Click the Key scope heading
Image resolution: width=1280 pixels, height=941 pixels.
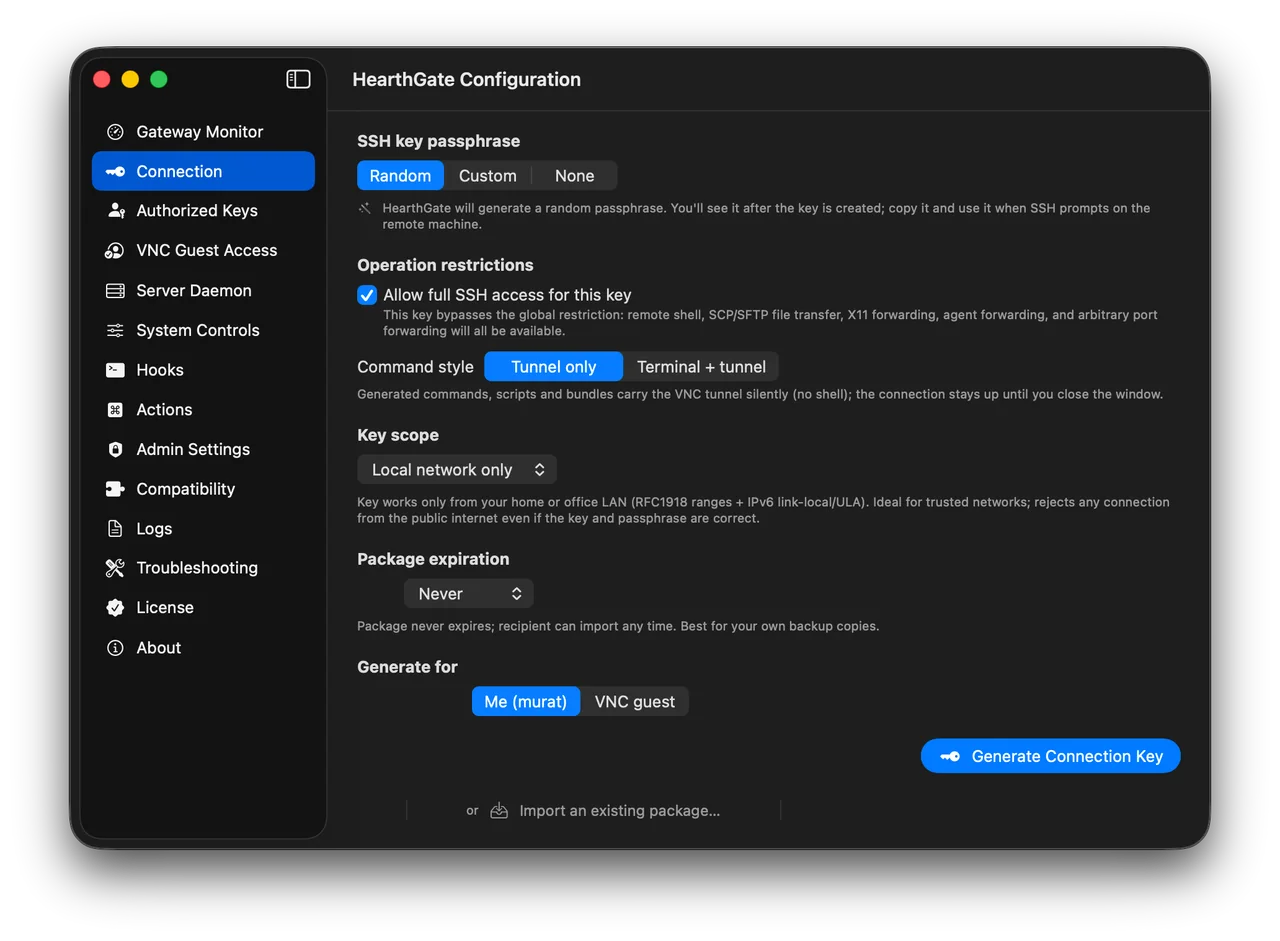coord(398,435)
